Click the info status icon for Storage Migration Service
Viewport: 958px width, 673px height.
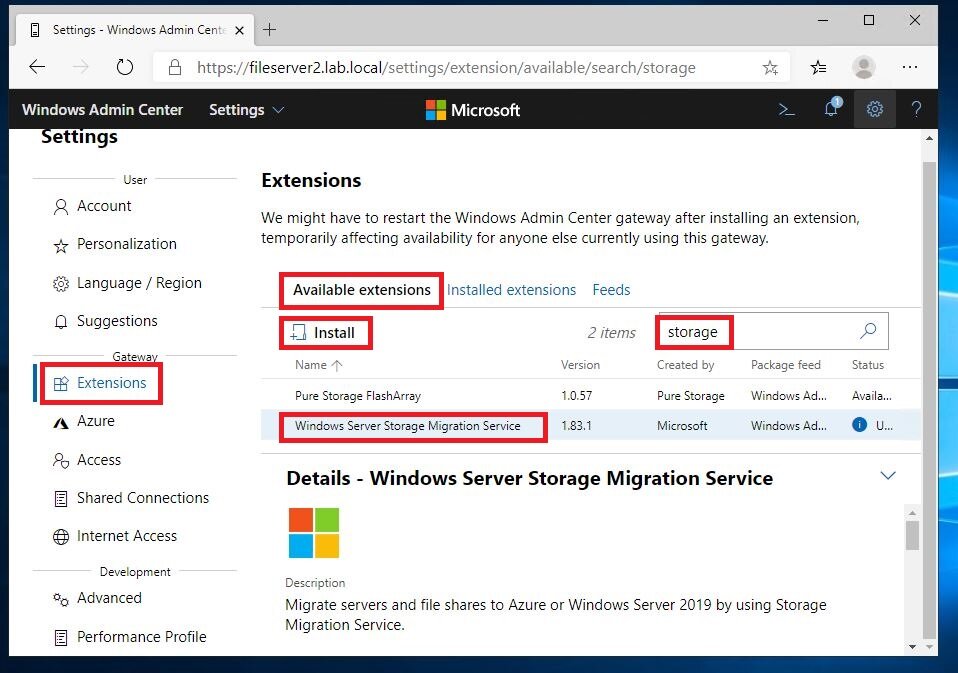point(859,425)
